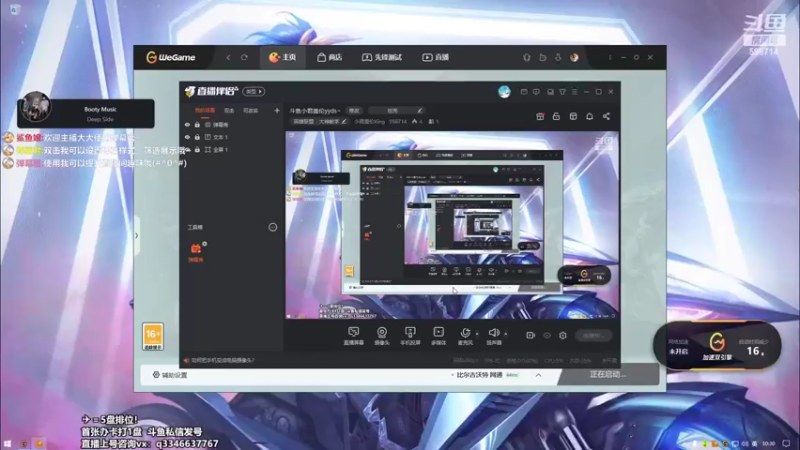Toggle visibility of 文本 1 source
Viewport: 800px width, 450px height.
coord(187,137)
